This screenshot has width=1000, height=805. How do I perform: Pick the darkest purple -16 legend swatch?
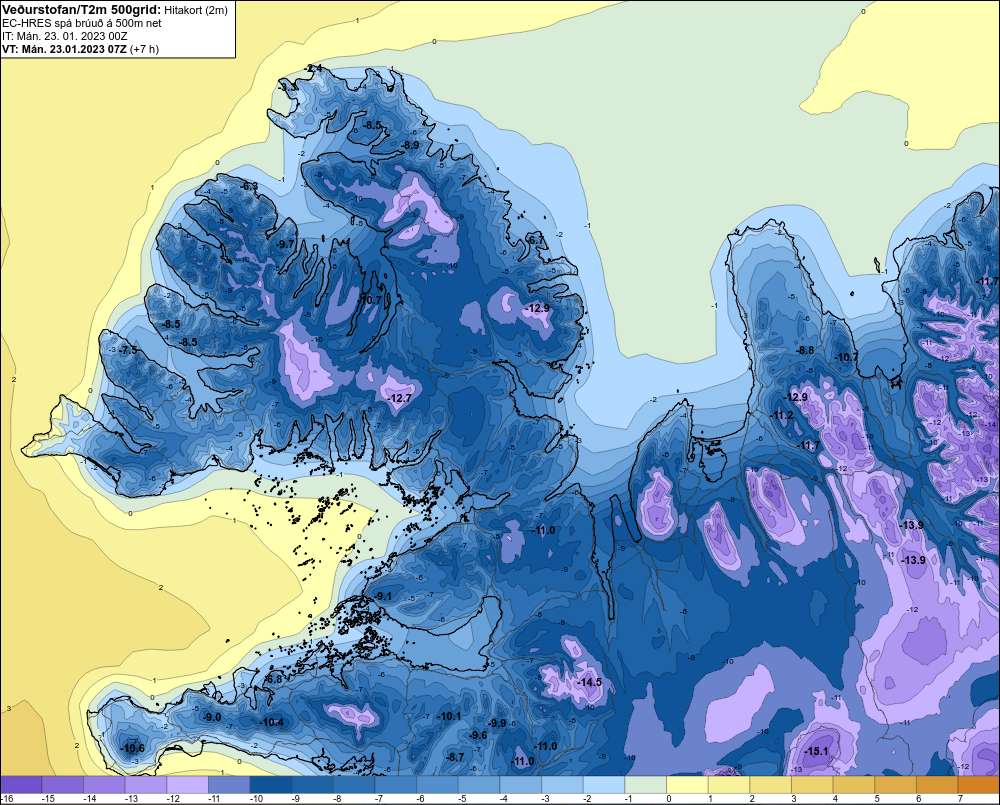pyautogui.click(x=21, y=784)
